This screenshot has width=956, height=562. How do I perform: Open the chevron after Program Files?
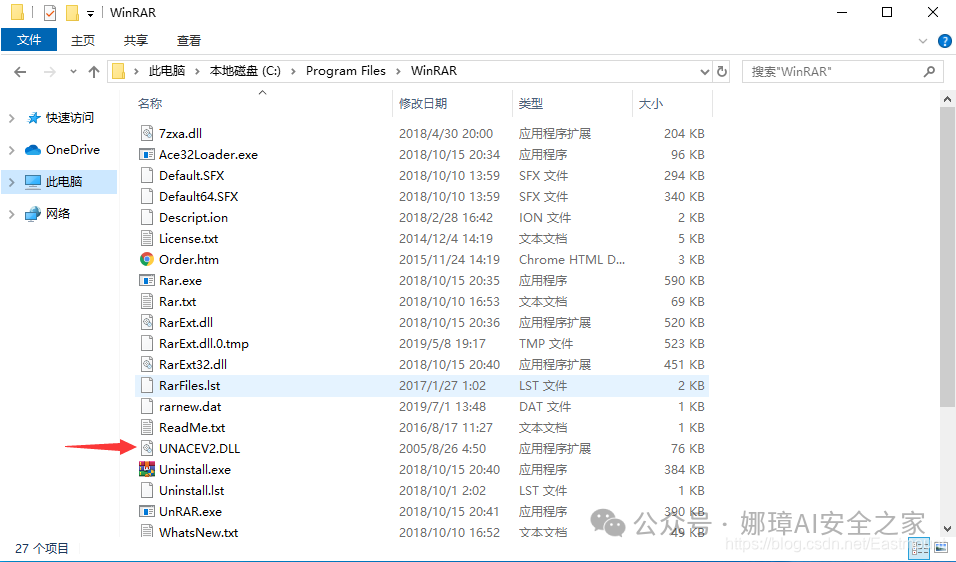[x=398, y=71]
